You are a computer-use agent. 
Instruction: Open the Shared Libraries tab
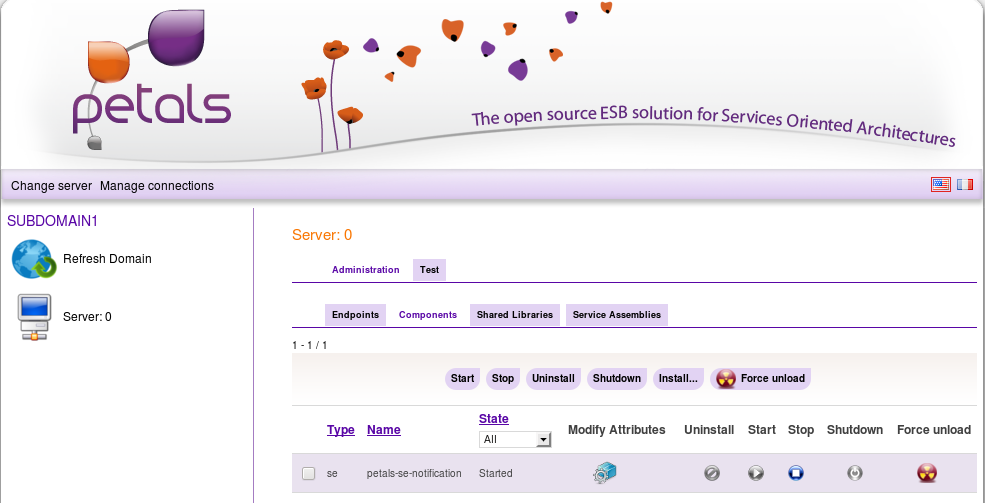click(x=514, y=315)
